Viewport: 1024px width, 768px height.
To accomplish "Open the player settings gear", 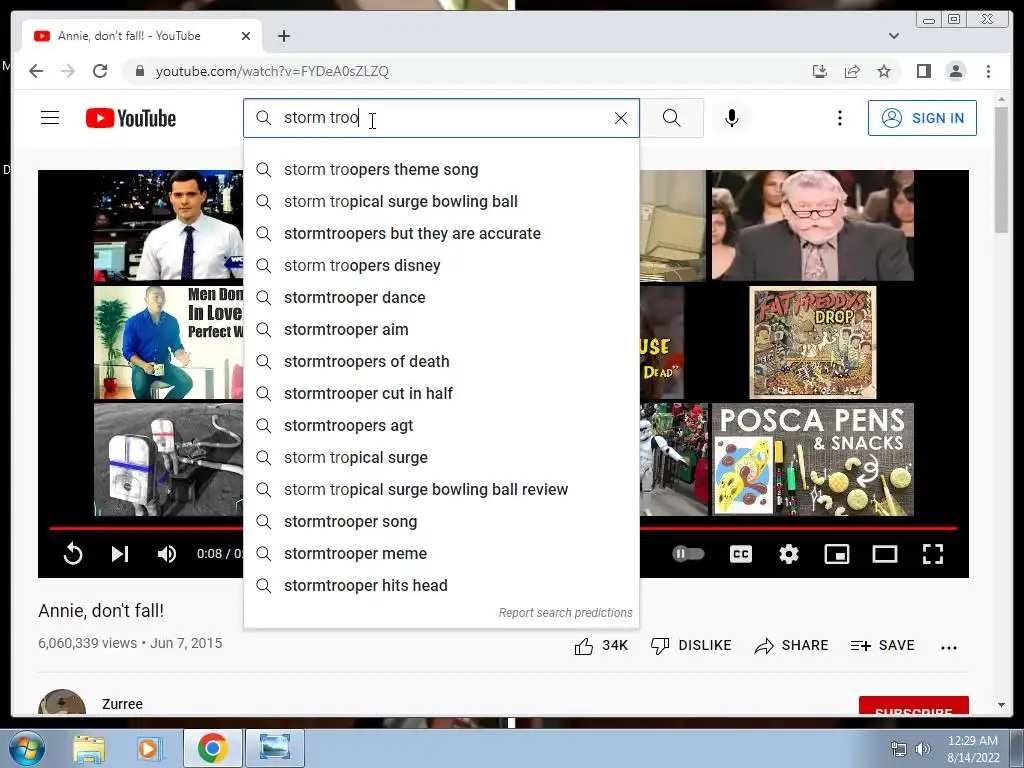I will pyautogui.click(x=789, y=554).
